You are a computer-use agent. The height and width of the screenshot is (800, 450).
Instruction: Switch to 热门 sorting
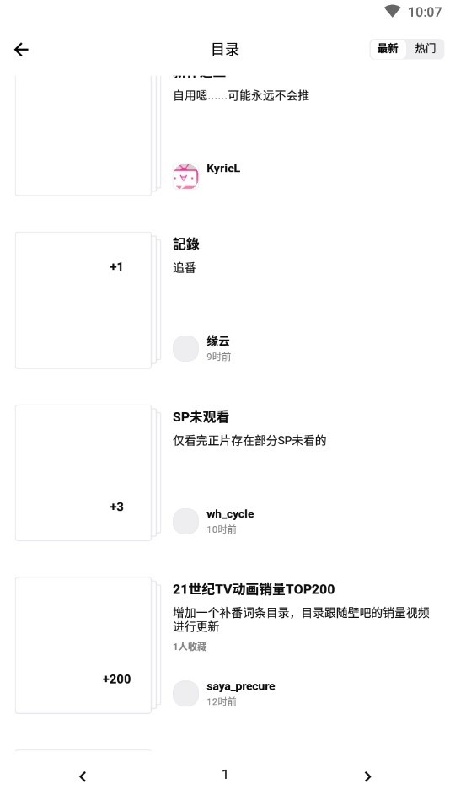pyautogui.click(x=425, y=49)
